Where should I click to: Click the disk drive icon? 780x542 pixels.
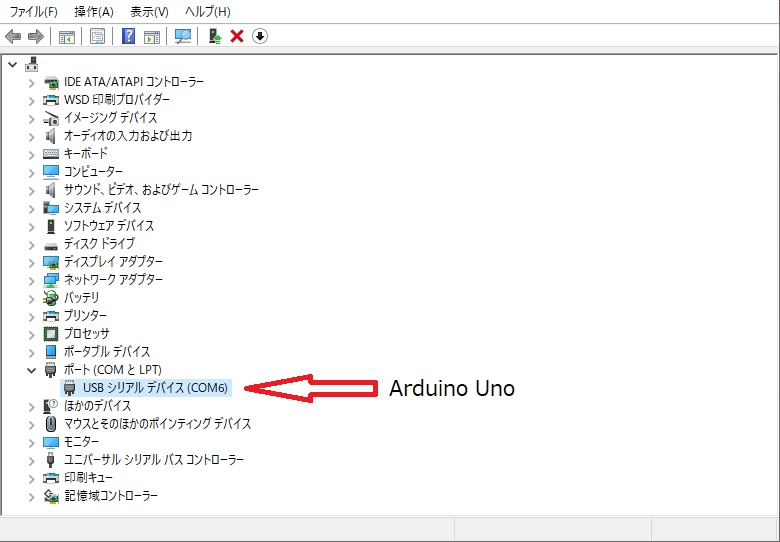(51, 246)
